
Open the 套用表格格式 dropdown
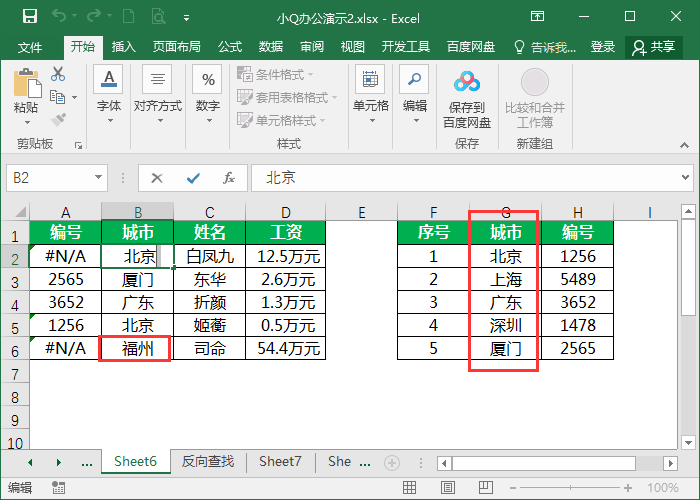[x=287, y=97]
